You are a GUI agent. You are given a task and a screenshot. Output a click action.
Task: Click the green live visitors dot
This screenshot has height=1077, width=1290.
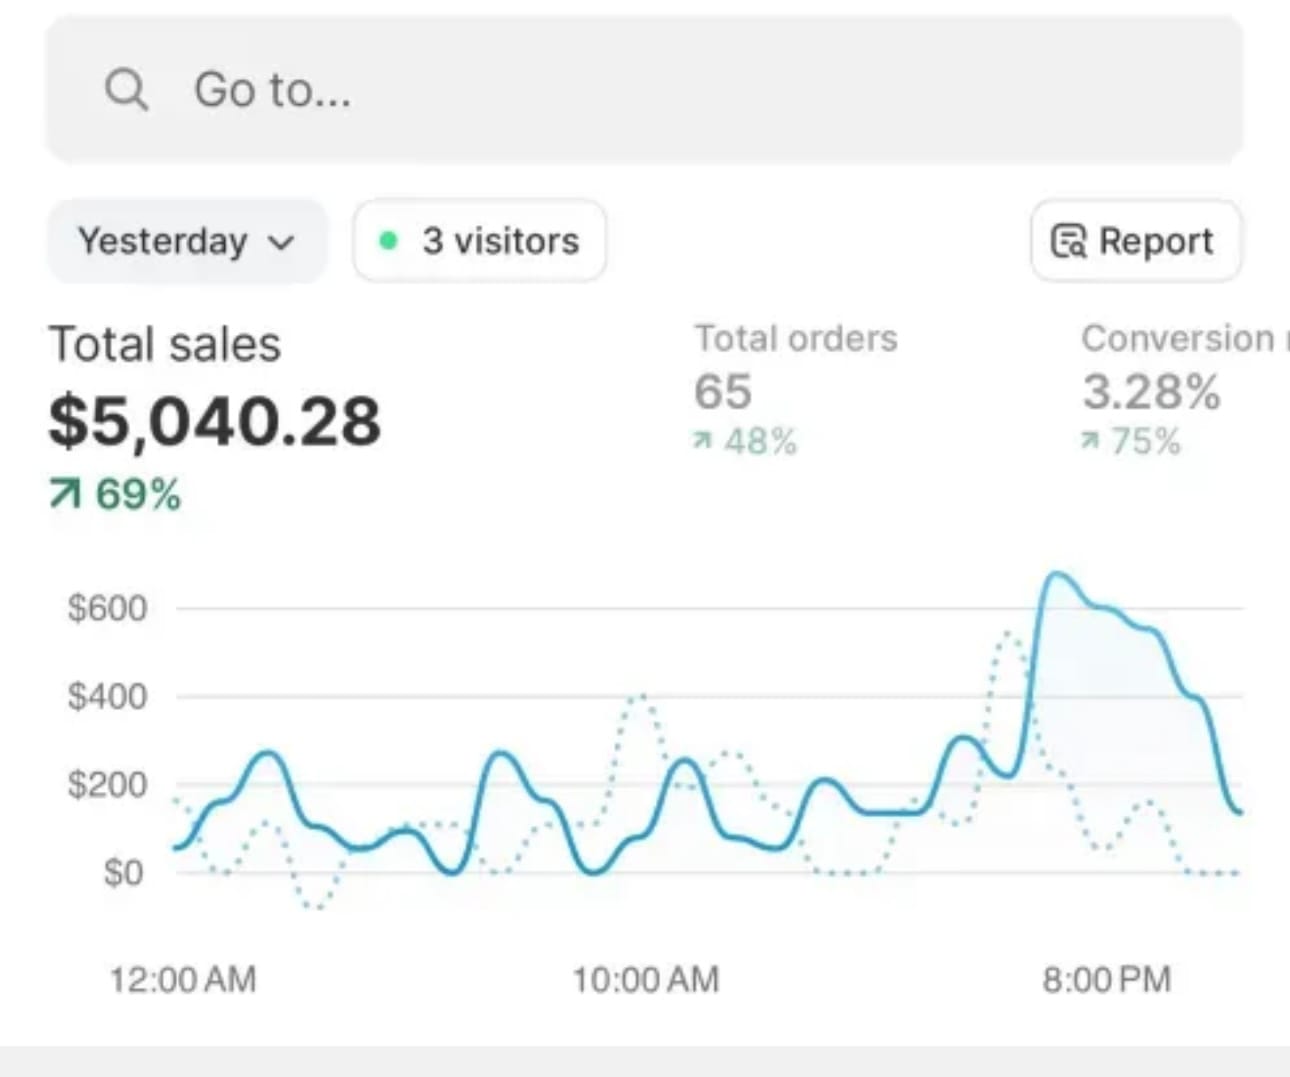[389, 241]
